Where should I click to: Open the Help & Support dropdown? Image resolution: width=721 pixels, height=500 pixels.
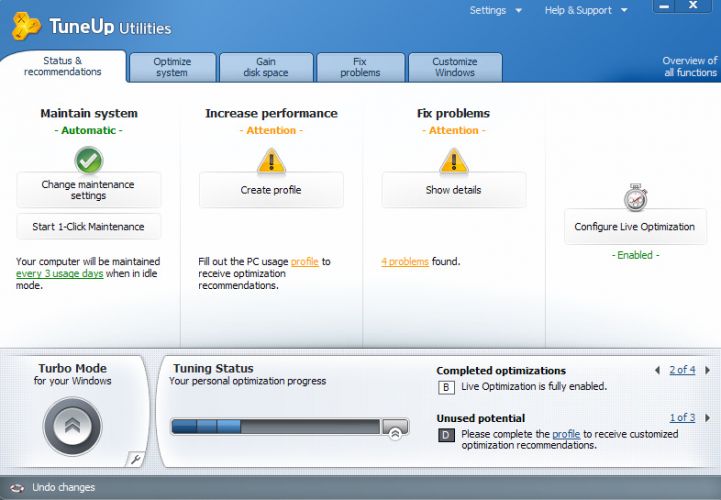coord(586,10)
